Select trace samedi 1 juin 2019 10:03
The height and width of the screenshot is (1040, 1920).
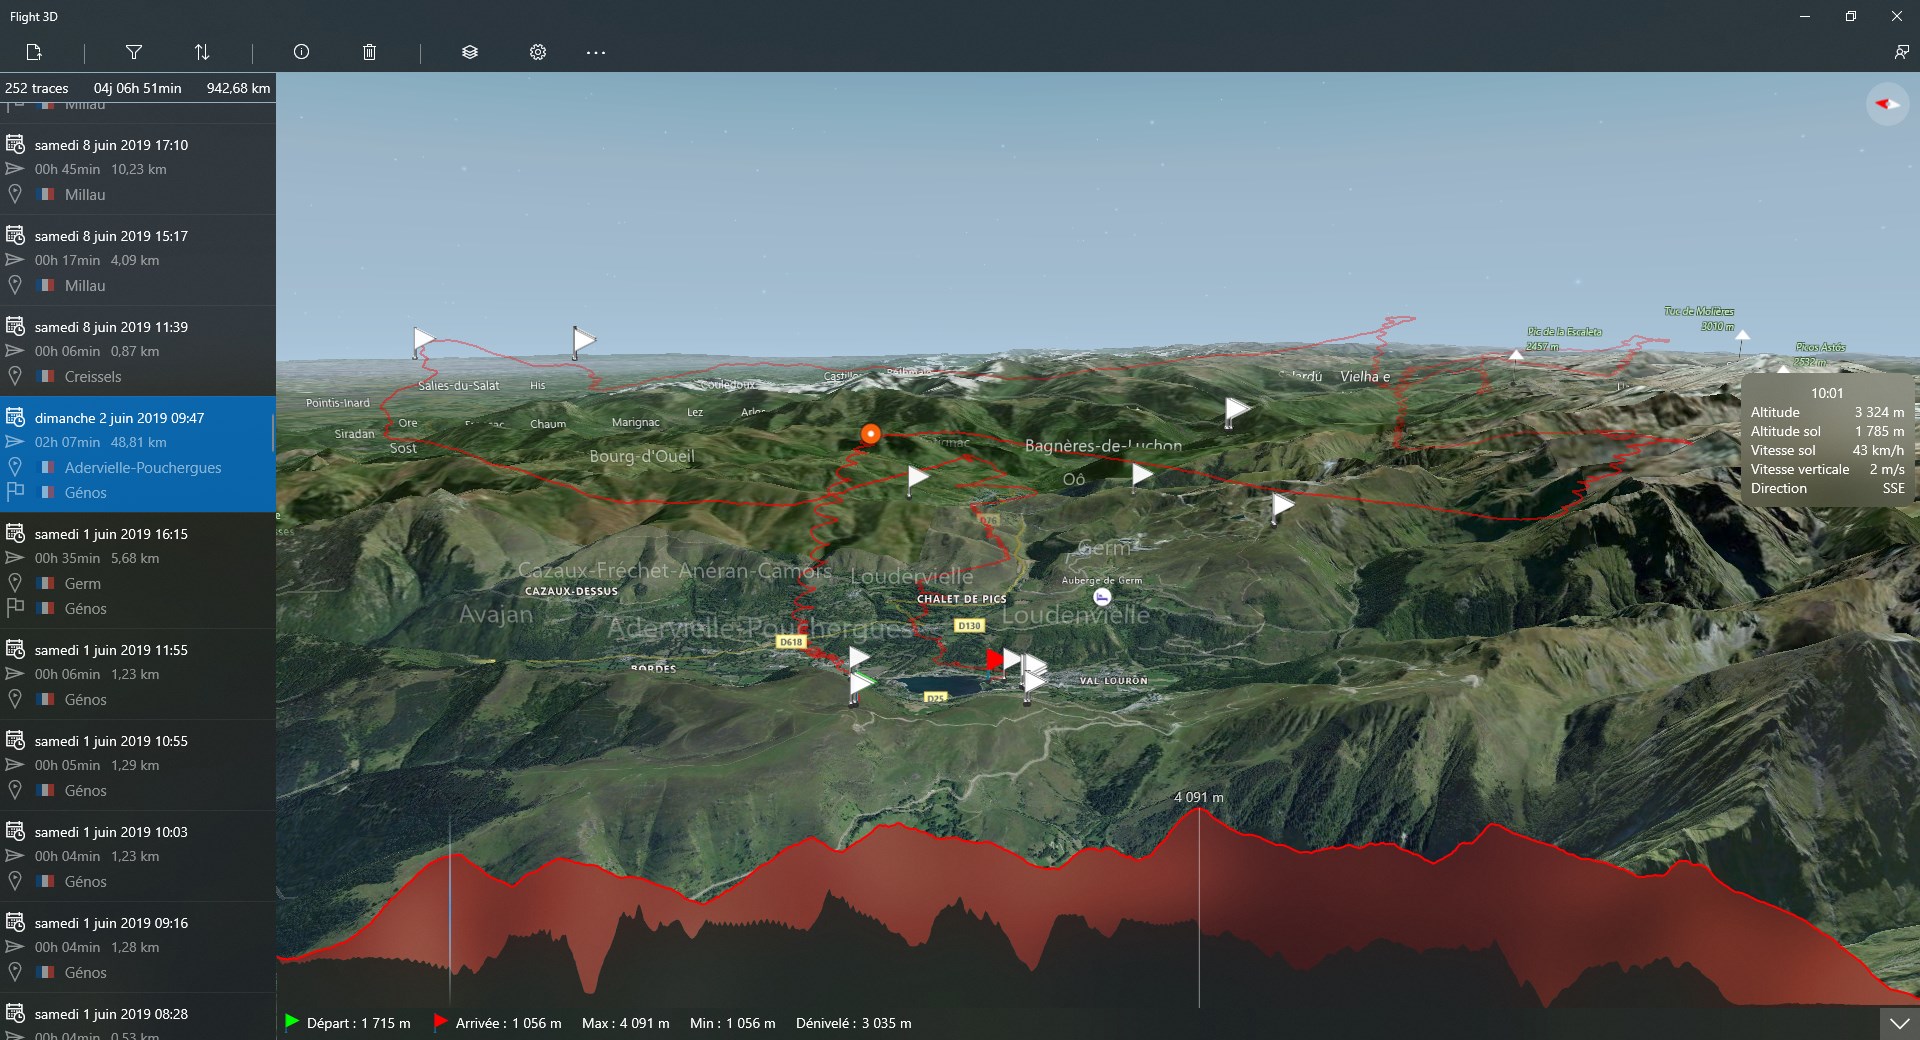[x=138, y=856]
